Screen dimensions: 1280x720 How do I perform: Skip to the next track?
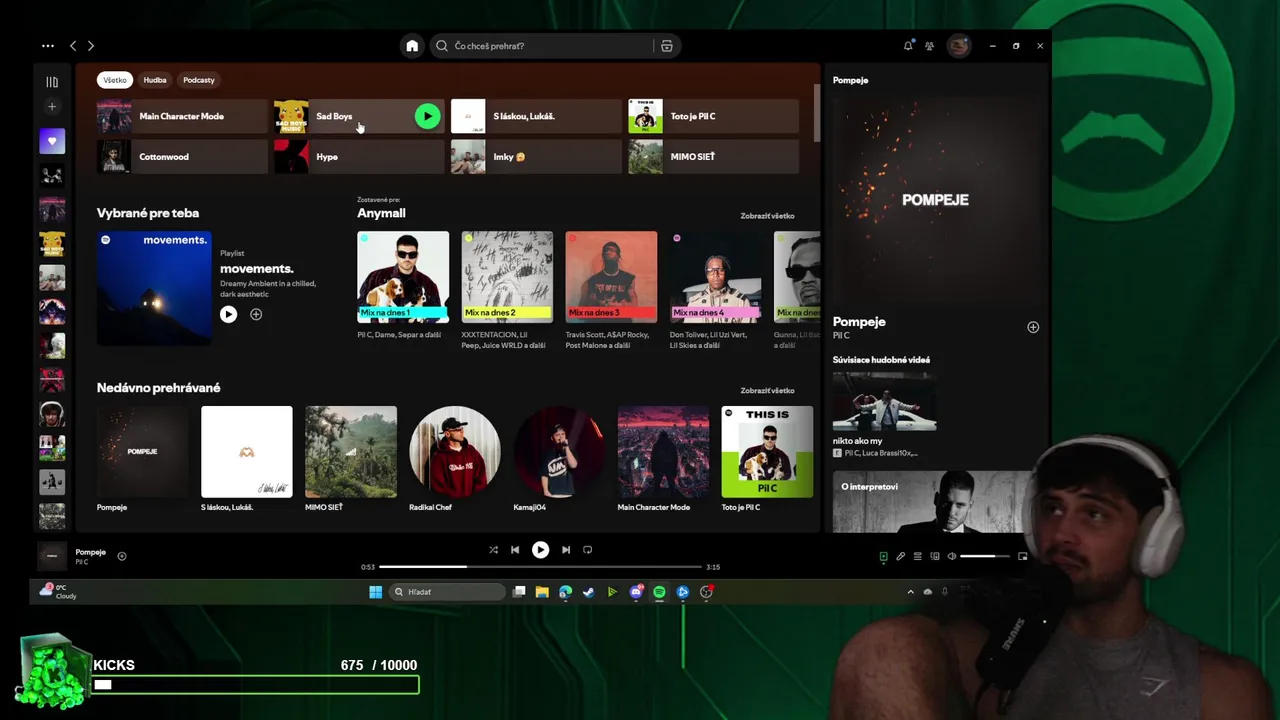tap(566, 550)
